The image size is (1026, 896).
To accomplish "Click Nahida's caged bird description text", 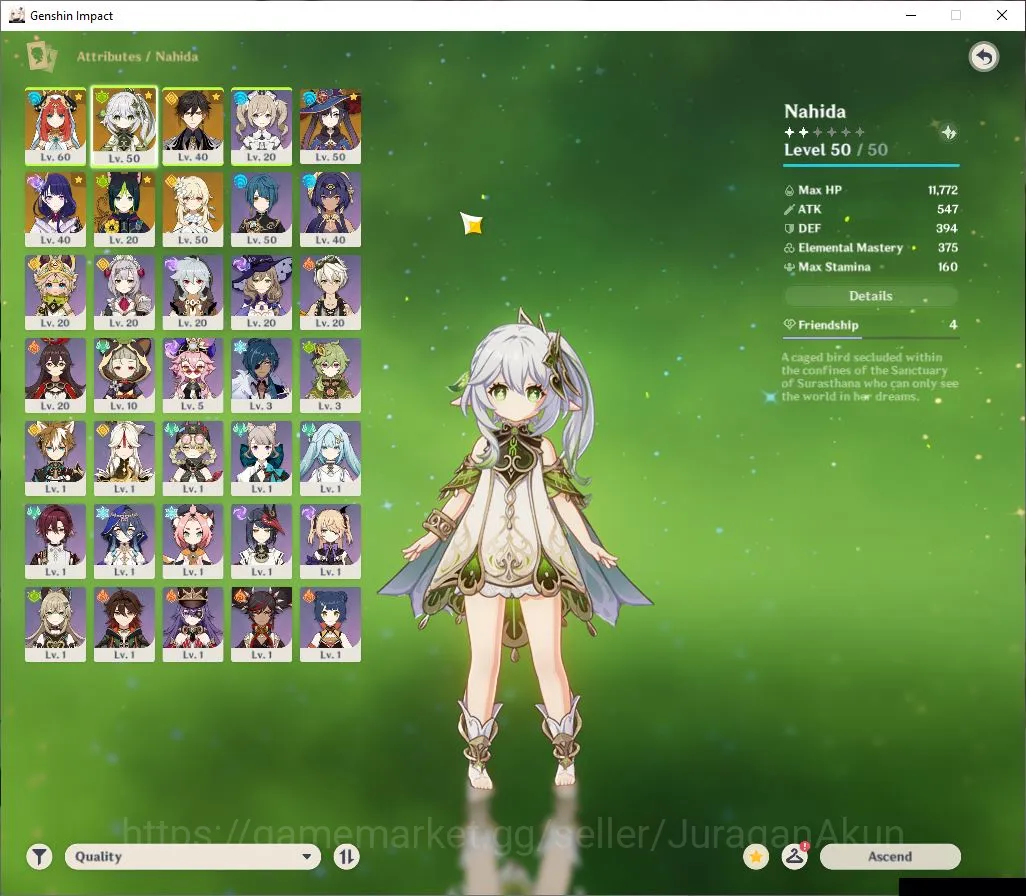I will click(x=869, y=376).
